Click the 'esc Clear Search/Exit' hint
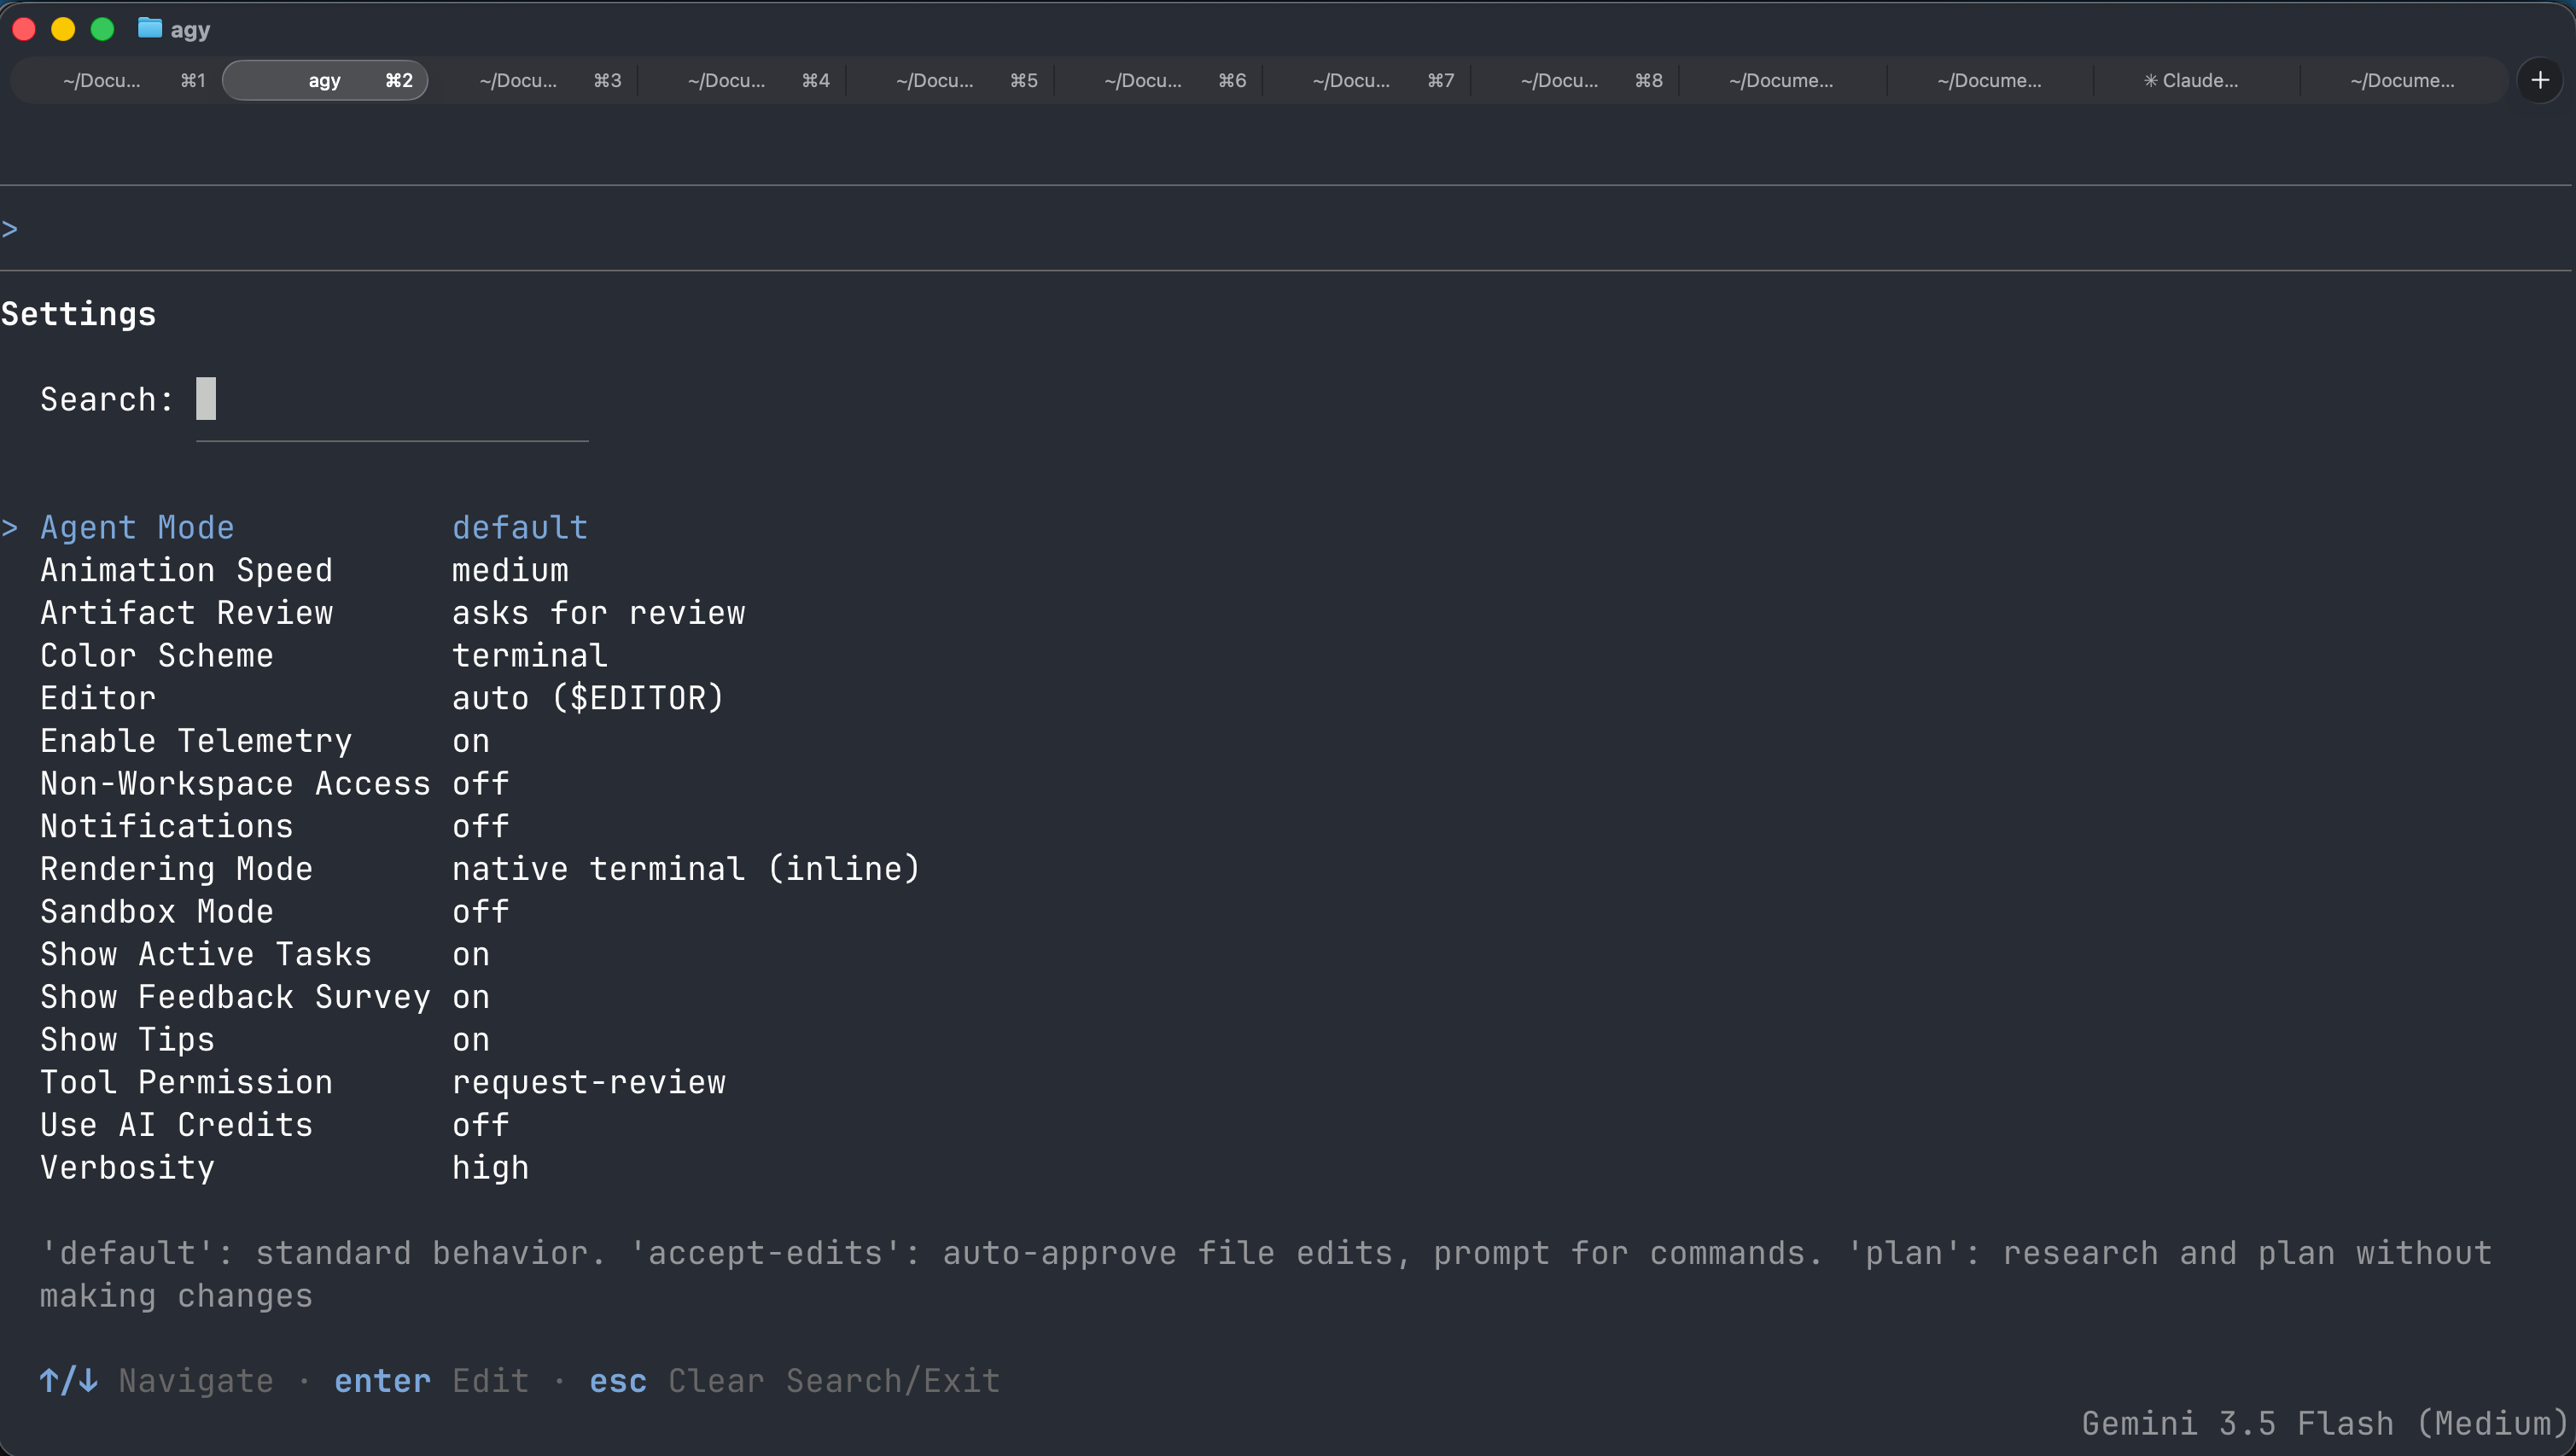This screenshot has width=2576, height=1456. (795, 1381)
